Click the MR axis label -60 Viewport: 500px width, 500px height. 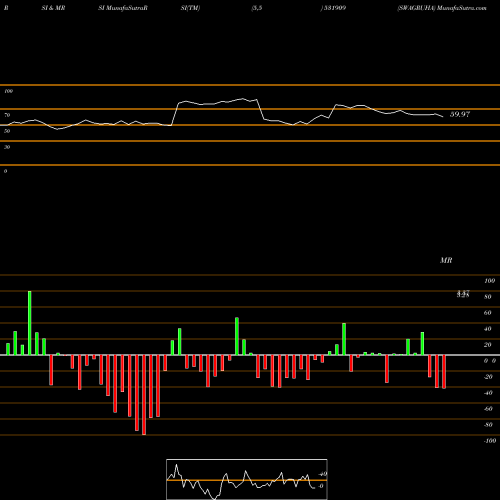488,409
